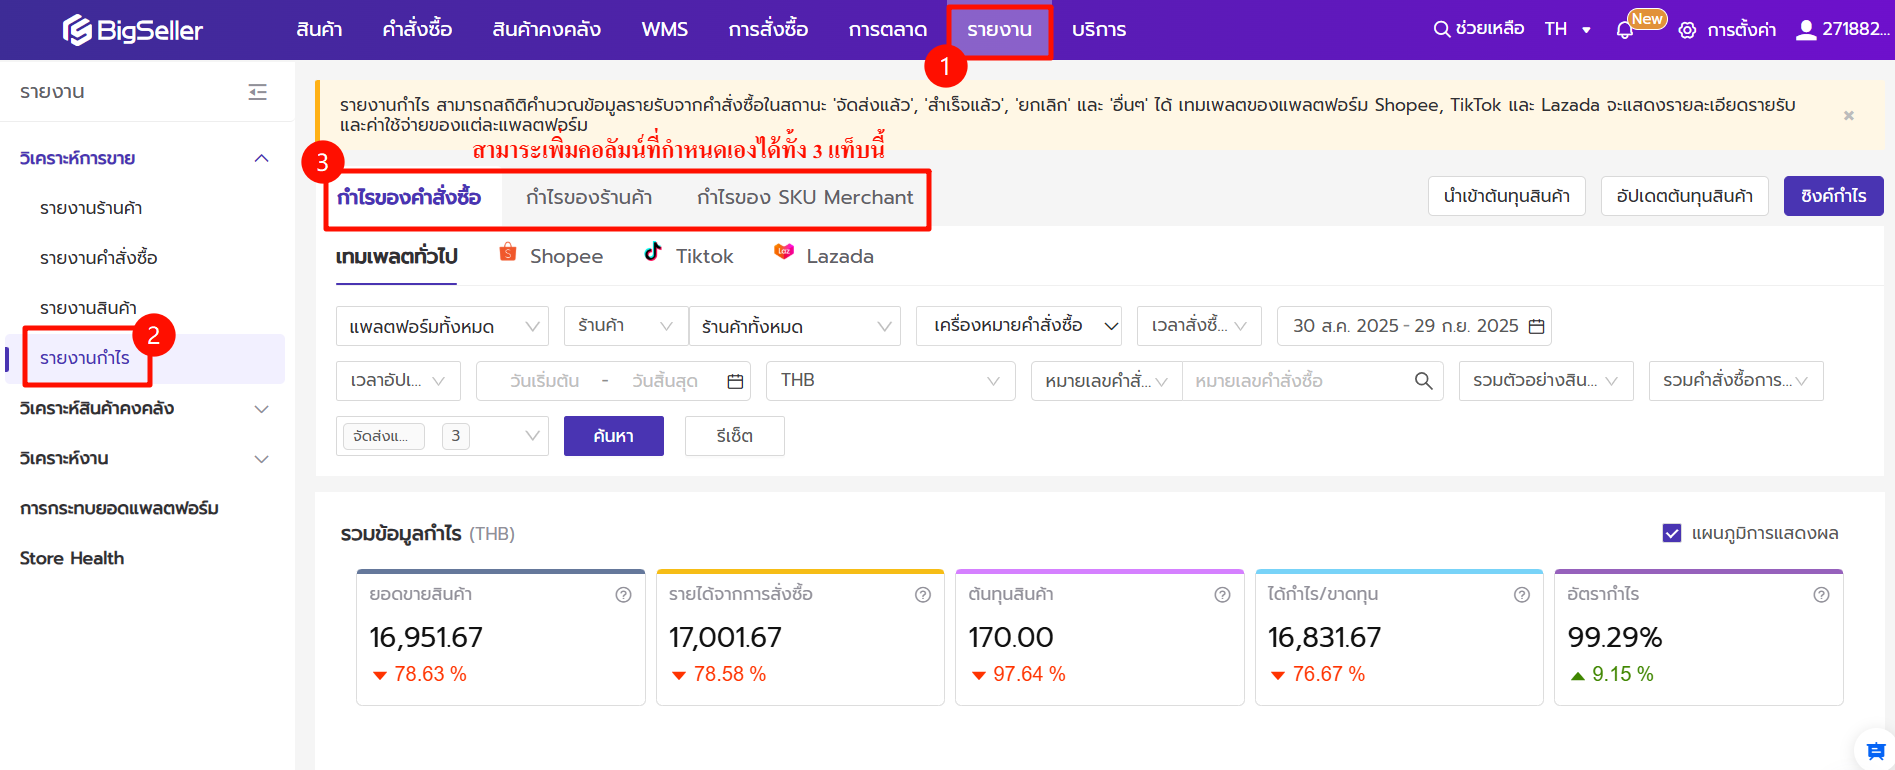This screenshot has height=770, width=1895.
Task: Select the Shopee template tab
Action: click(x=551, y=256)
